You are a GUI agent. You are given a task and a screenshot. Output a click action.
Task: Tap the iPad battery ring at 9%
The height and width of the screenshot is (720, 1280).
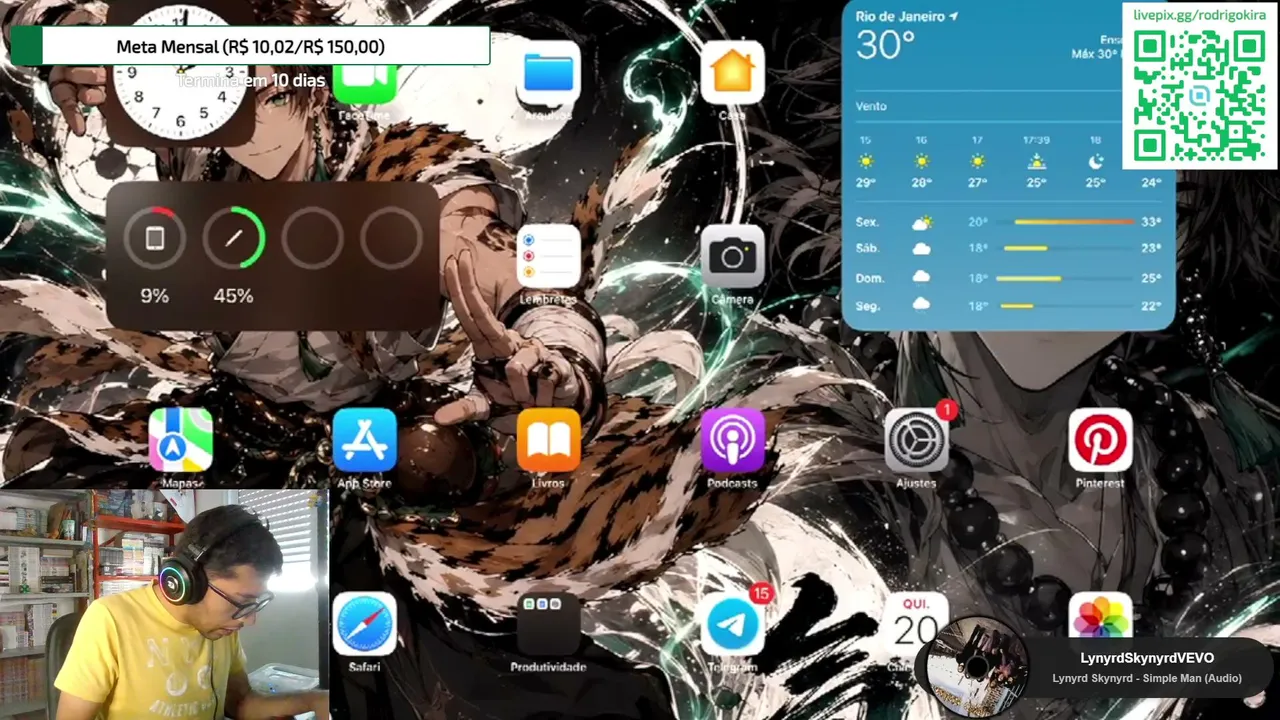point(154,238)
